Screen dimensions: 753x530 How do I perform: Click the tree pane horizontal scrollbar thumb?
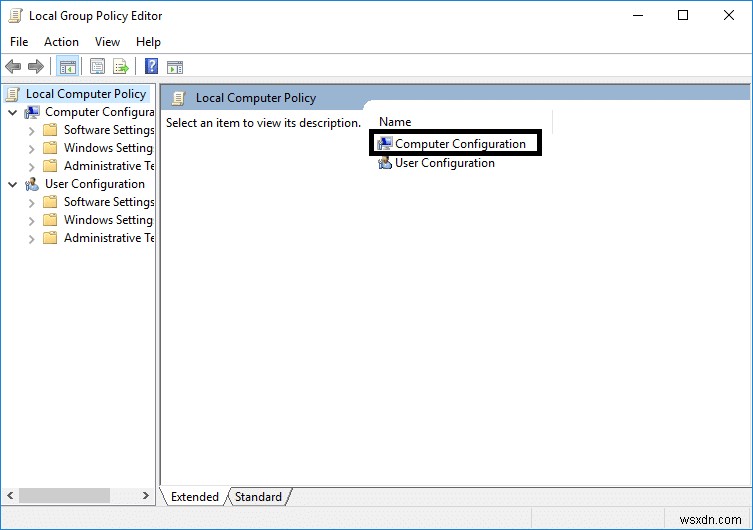click(64, 495)
